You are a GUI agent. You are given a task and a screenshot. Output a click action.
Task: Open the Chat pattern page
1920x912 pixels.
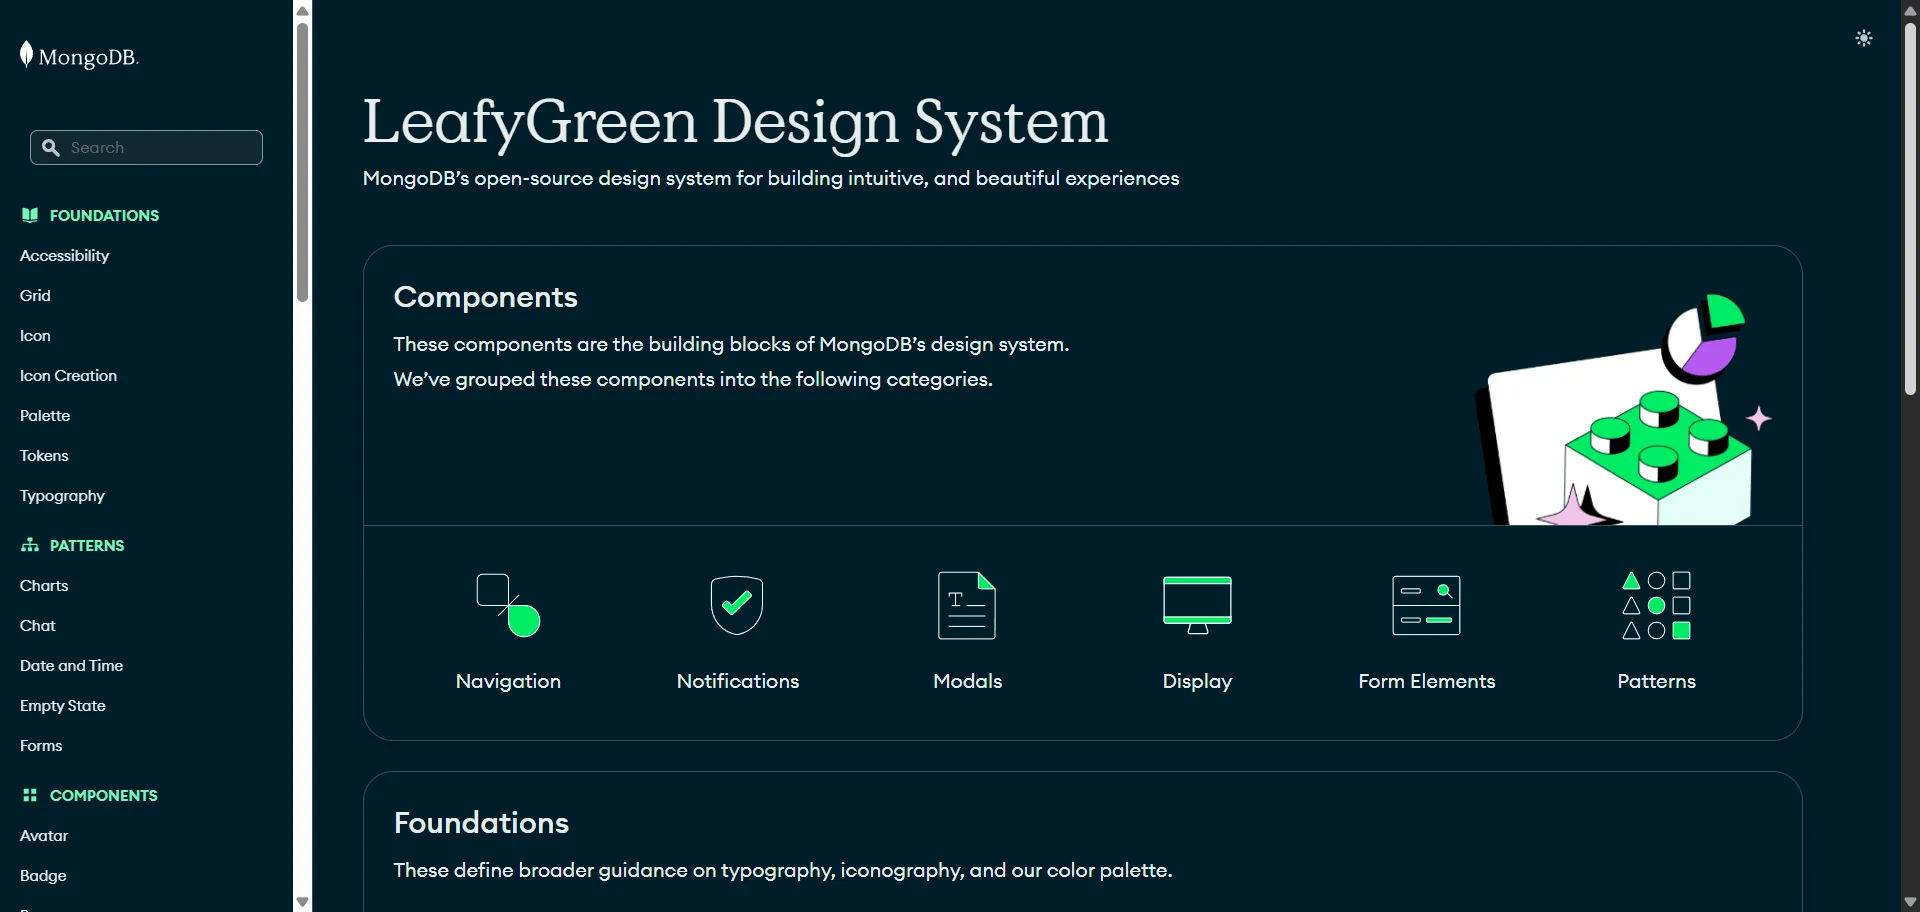point(38,626)
